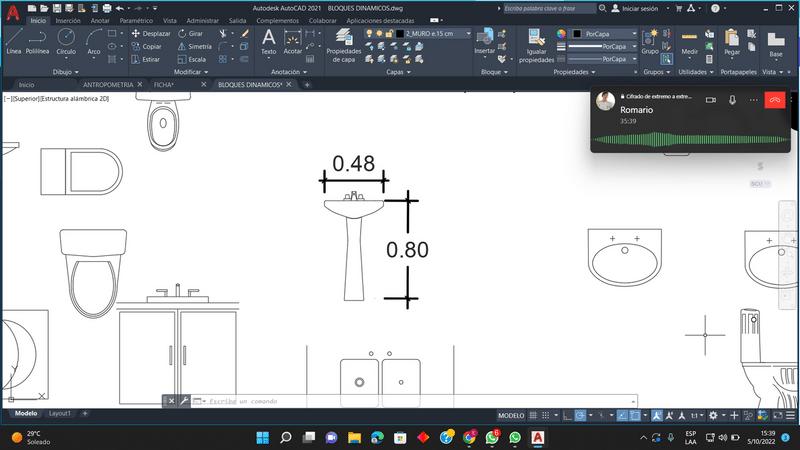800x450 pixels.
Task: Click Iniciar sesión
Action: (x=640, y=8)
